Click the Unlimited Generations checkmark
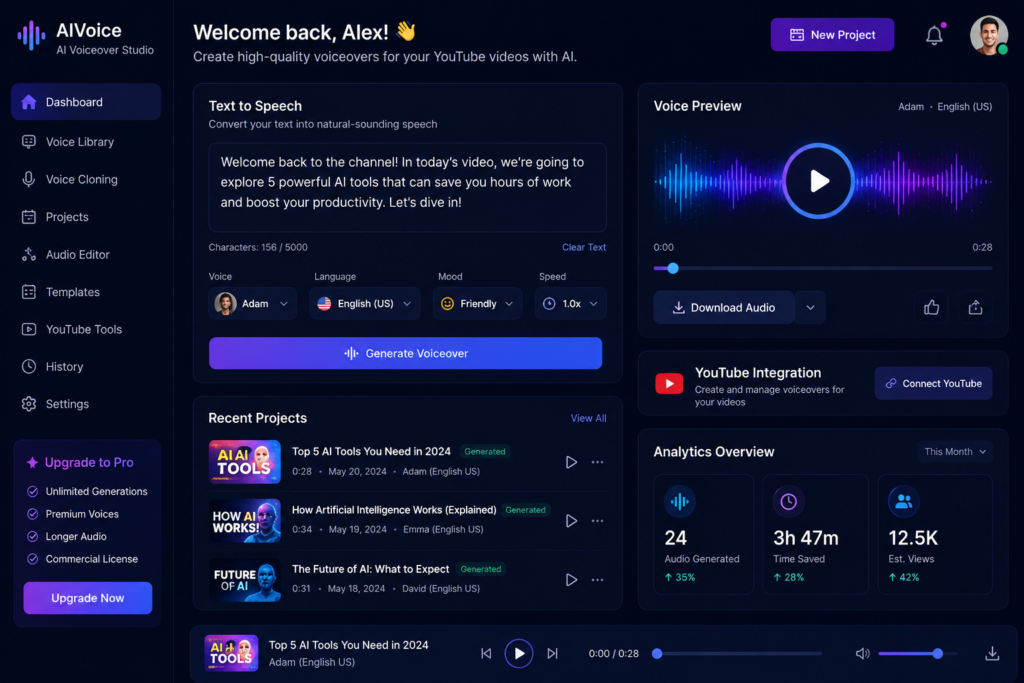The height and width of the screenshot is (683, 1024). pyautogui.click(x=32, y=492)
